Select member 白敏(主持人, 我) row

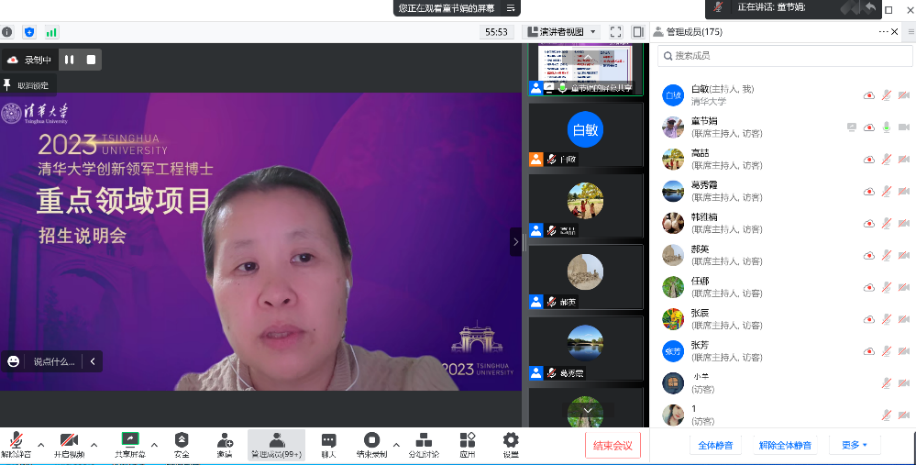click(785, 95)
